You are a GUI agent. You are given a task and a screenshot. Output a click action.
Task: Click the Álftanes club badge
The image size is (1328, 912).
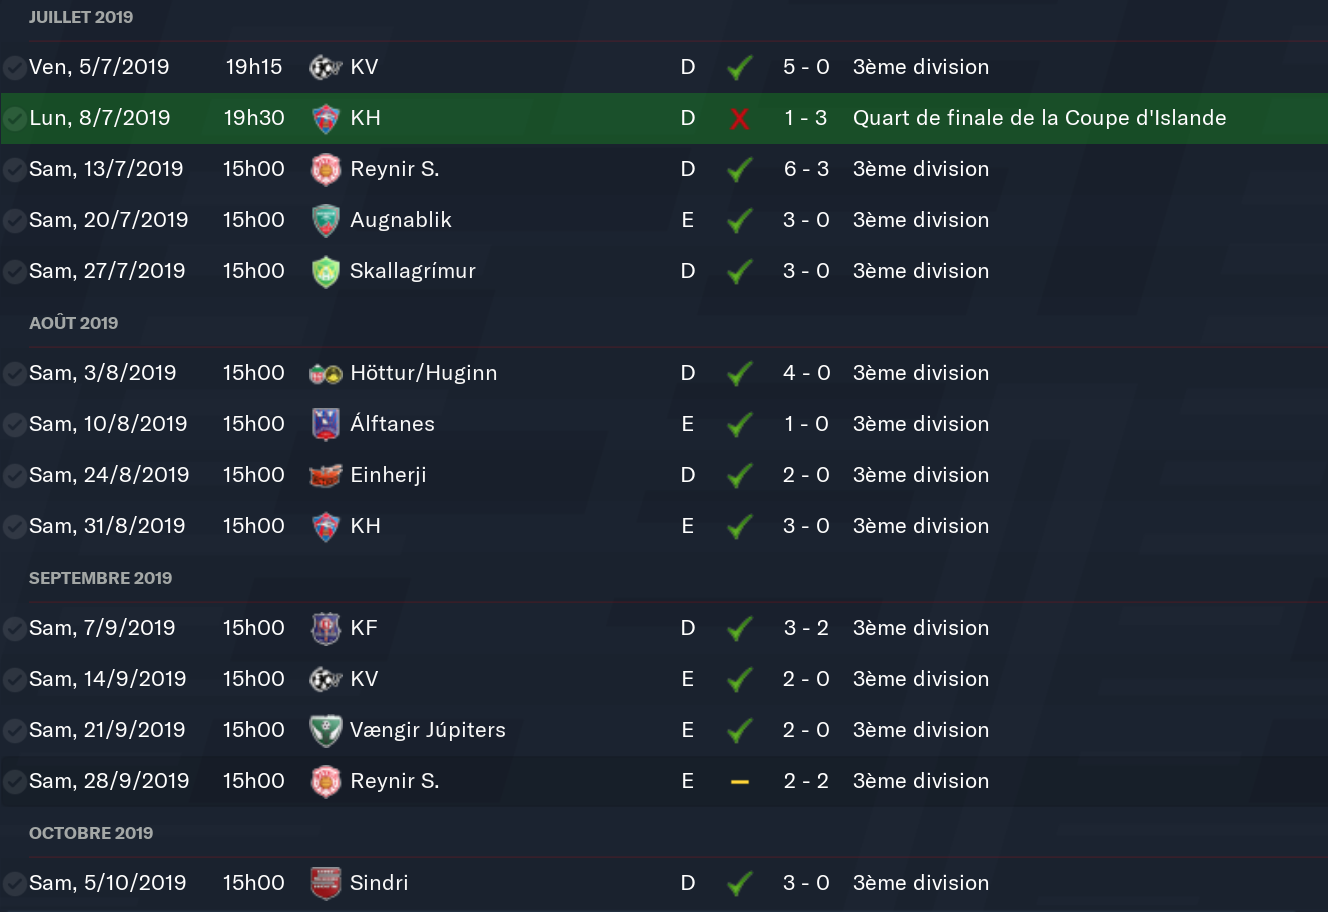(x=326, y=424)
